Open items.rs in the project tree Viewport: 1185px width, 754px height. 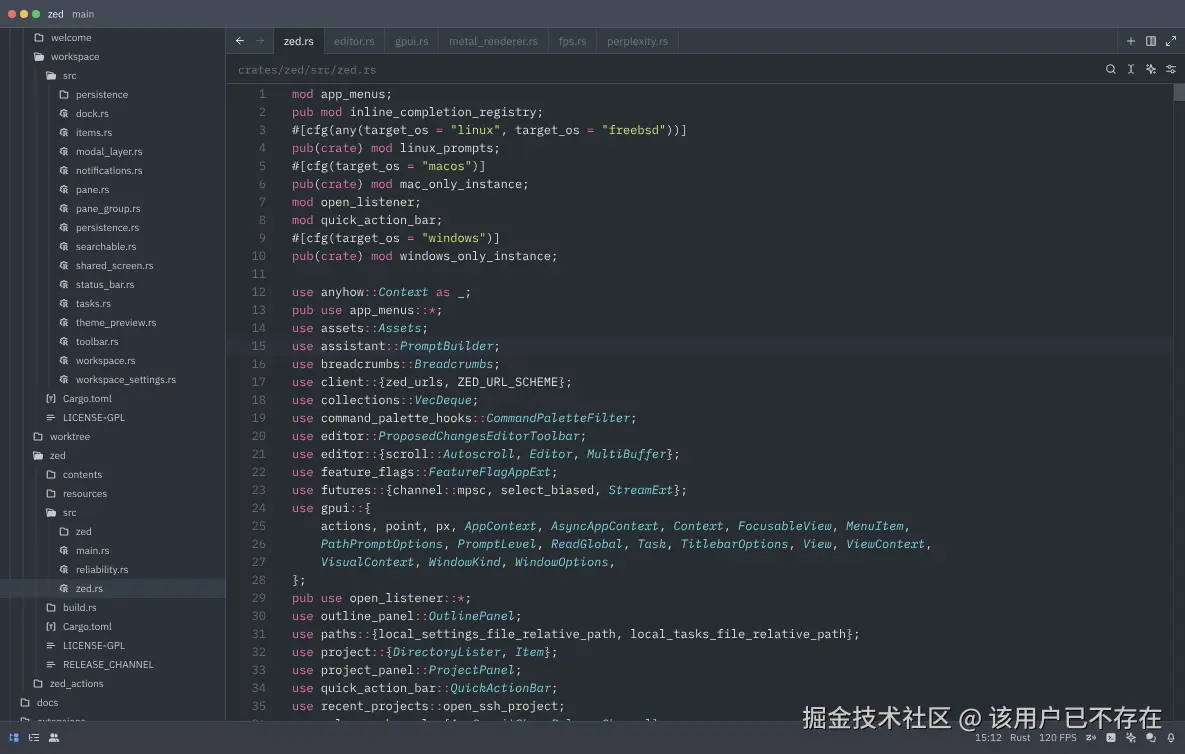tap(113, 132)
